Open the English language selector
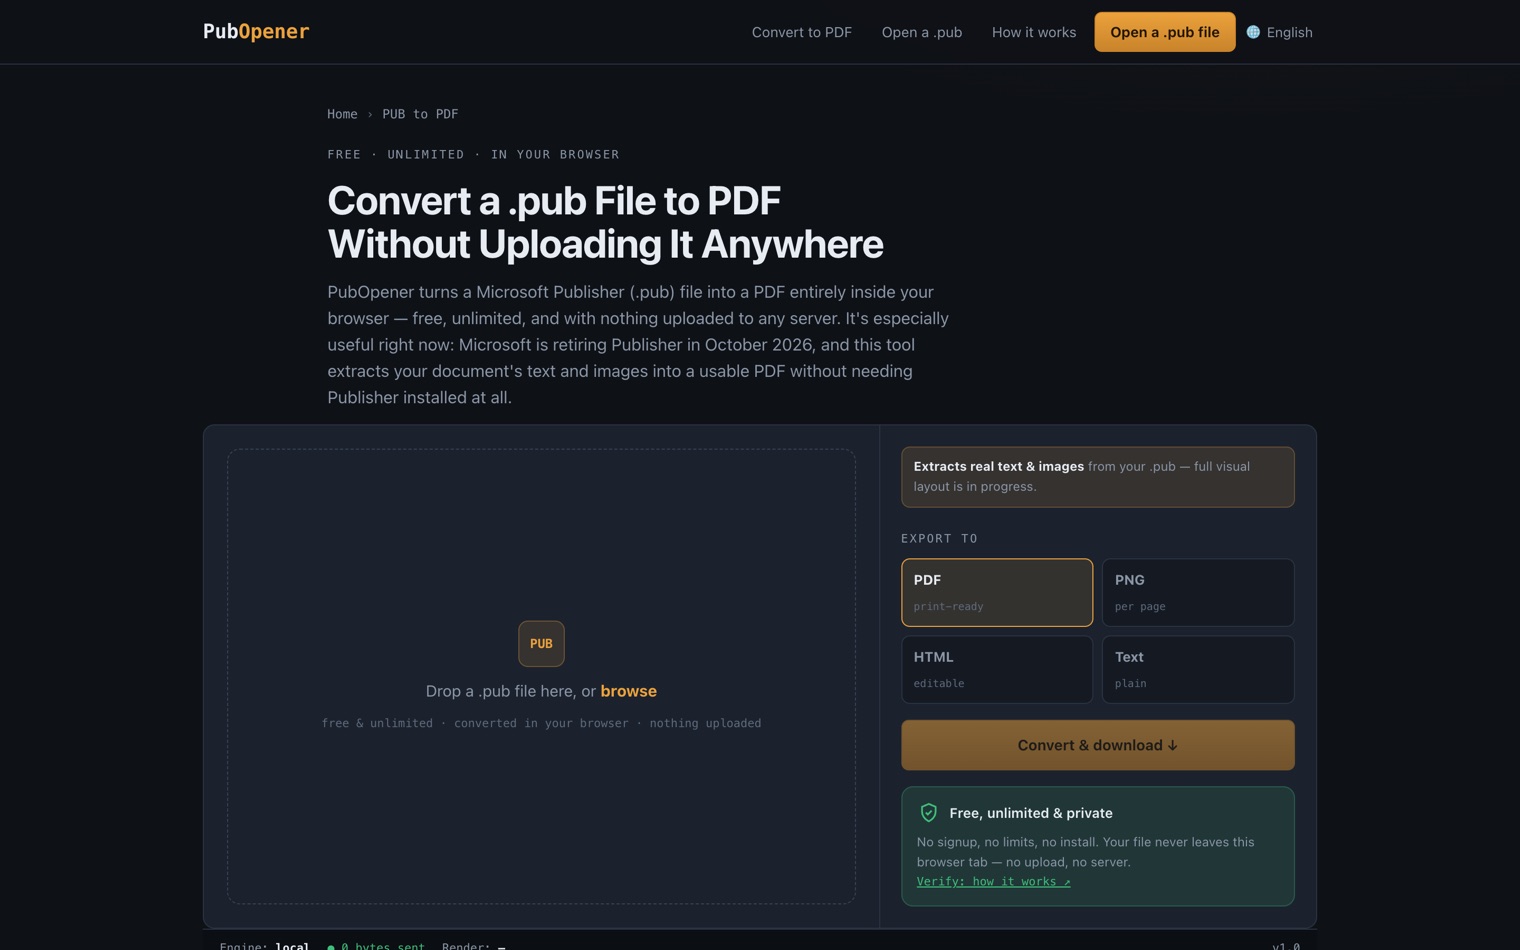Image resolution: width=1520 pixels, height=950 pixels. 1280,32
